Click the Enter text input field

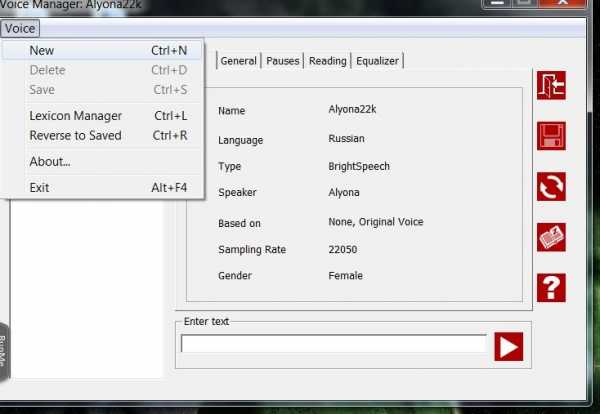click(333, 344)
